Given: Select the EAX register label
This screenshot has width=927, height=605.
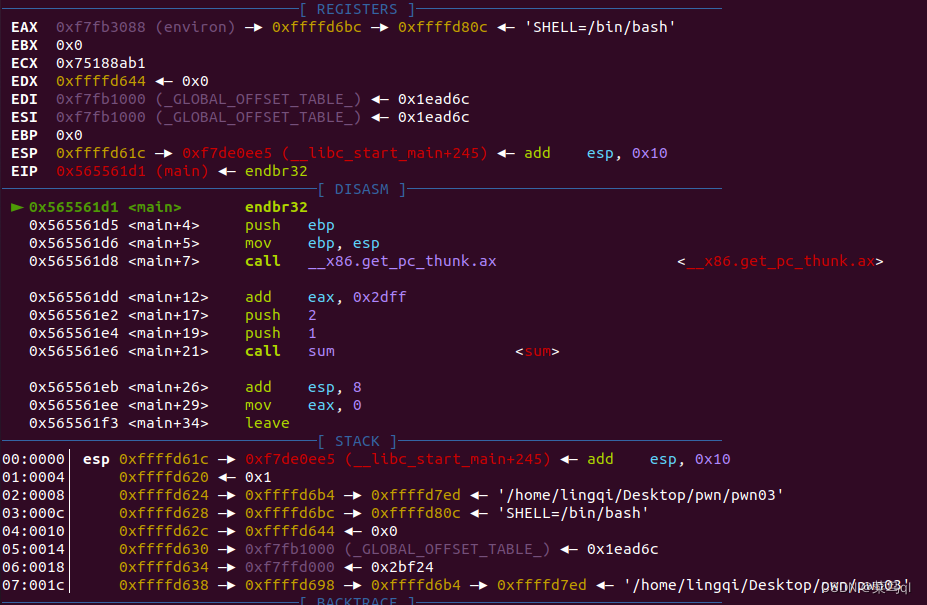Looking at the screenshot, I should point(24,27).
